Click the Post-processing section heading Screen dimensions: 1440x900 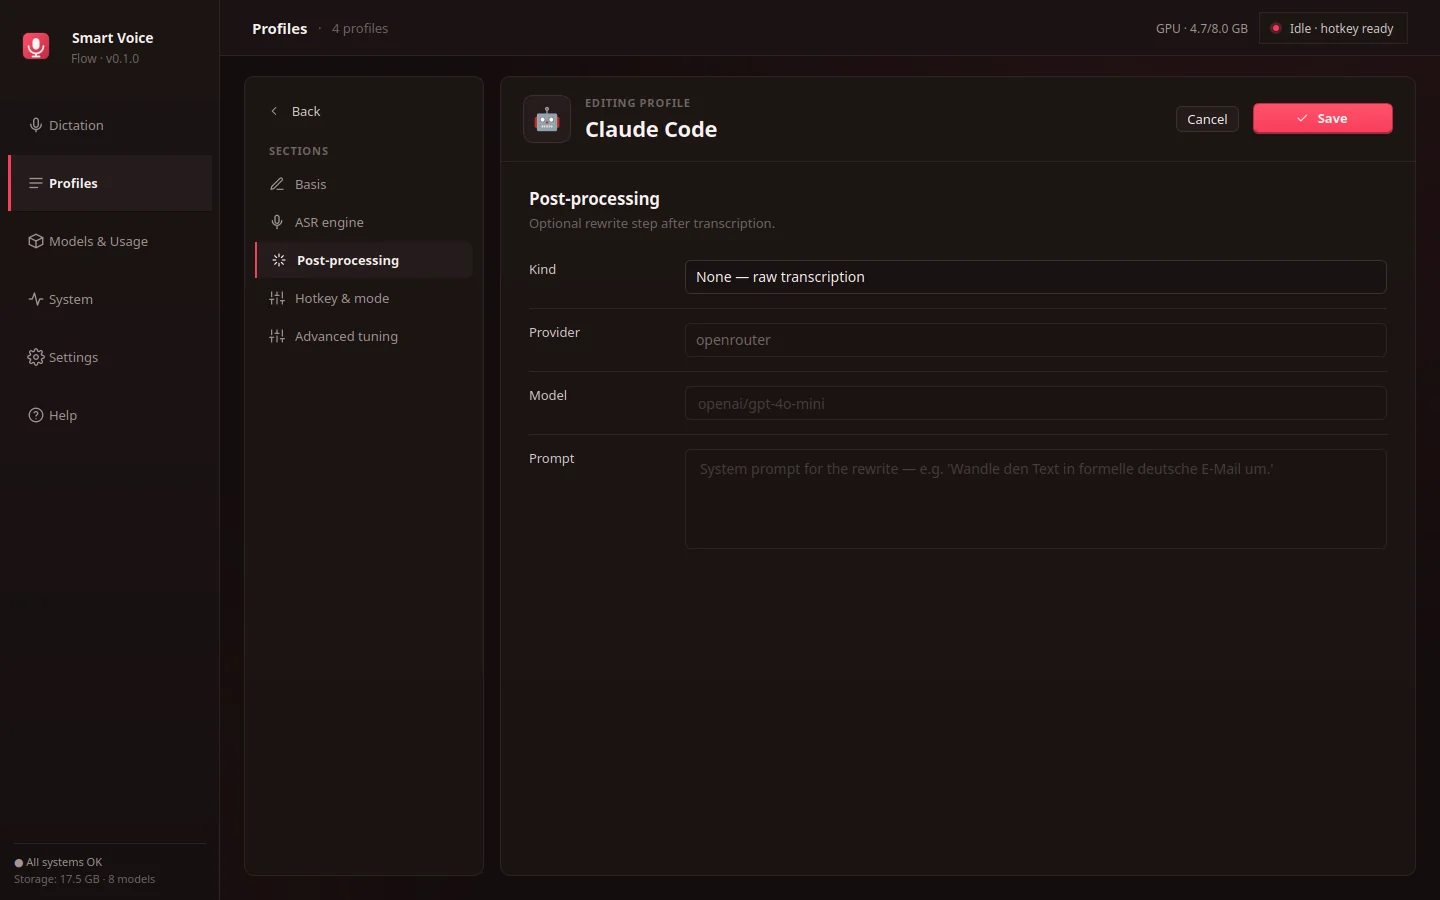pos(594,198)
